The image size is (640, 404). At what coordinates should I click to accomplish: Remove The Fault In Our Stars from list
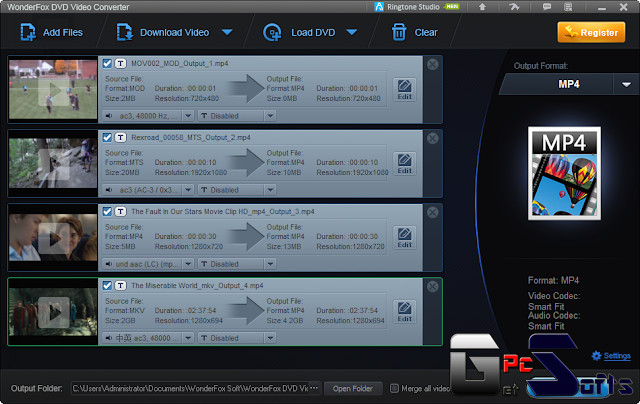click(x=433, y=213)
